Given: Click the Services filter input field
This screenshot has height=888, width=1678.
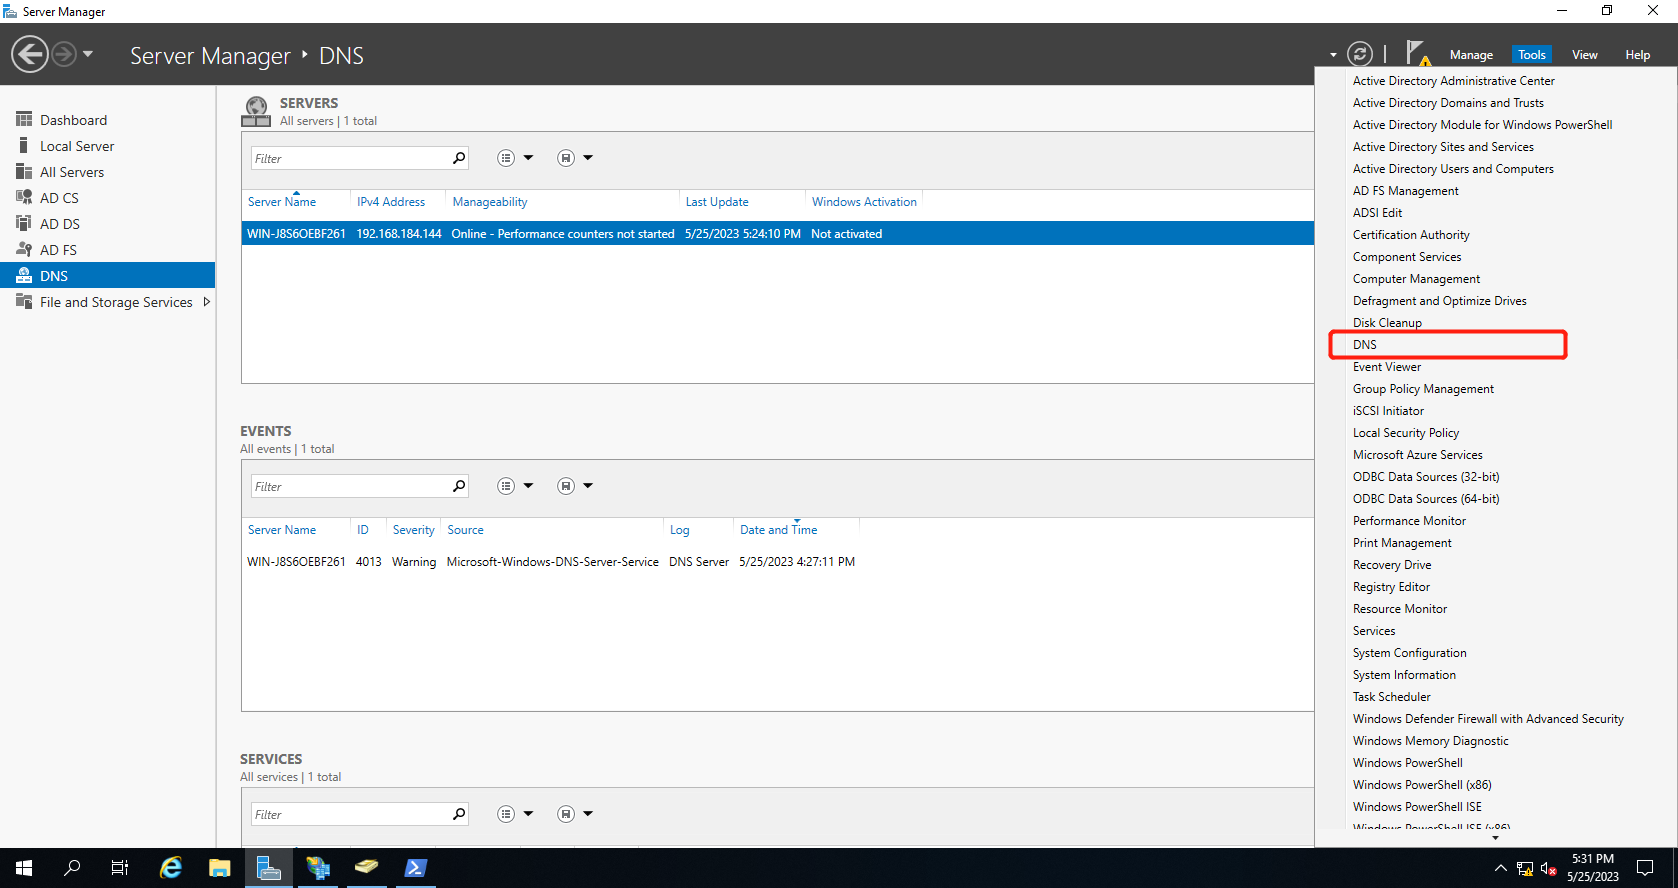Looking at the screenshot, I should tap(350, 814).
